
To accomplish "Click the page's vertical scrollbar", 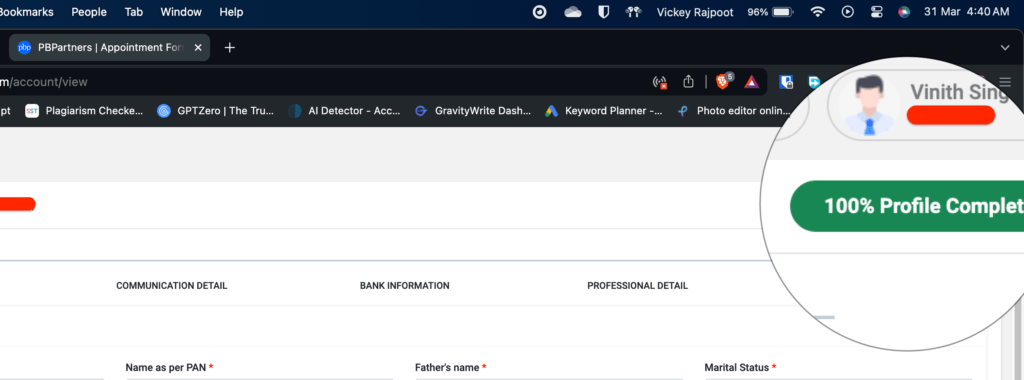I will (1017, 340).
